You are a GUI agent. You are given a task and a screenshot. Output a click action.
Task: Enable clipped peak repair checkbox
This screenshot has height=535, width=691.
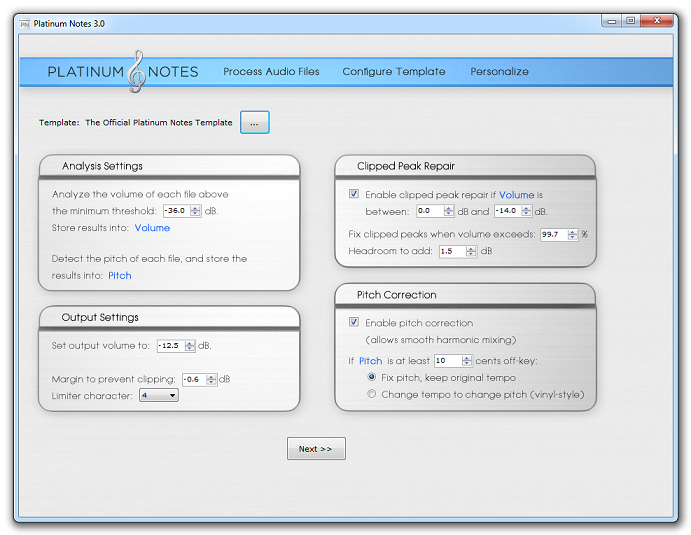point(354,194)
